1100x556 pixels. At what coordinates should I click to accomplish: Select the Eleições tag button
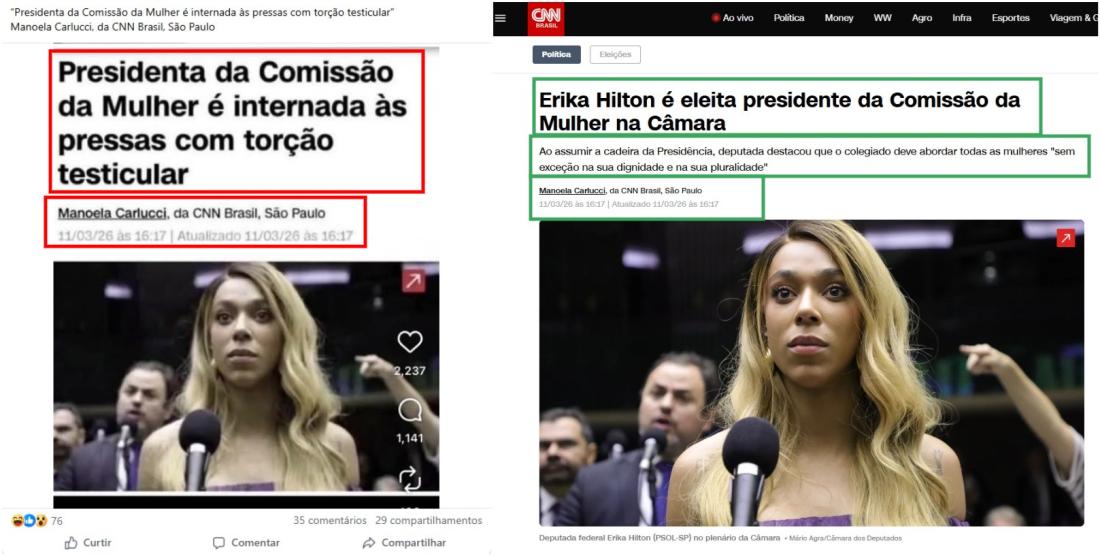click(615, 55)
